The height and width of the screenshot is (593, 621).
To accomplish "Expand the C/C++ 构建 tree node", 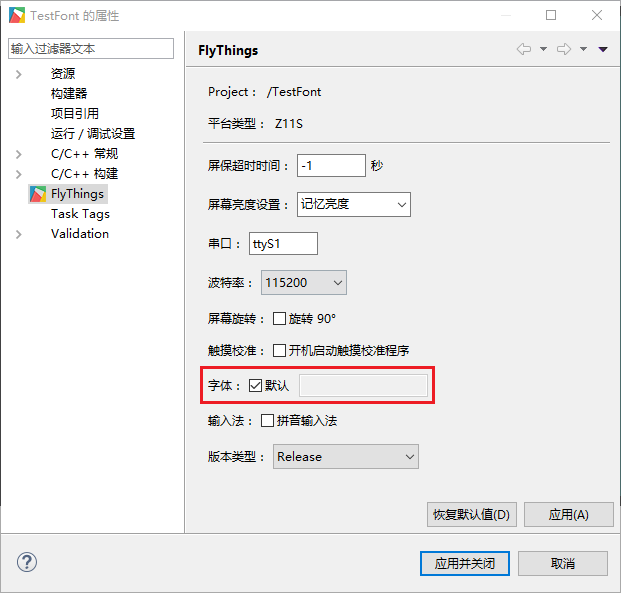I will pyautogui.click(x=18, y=174).
